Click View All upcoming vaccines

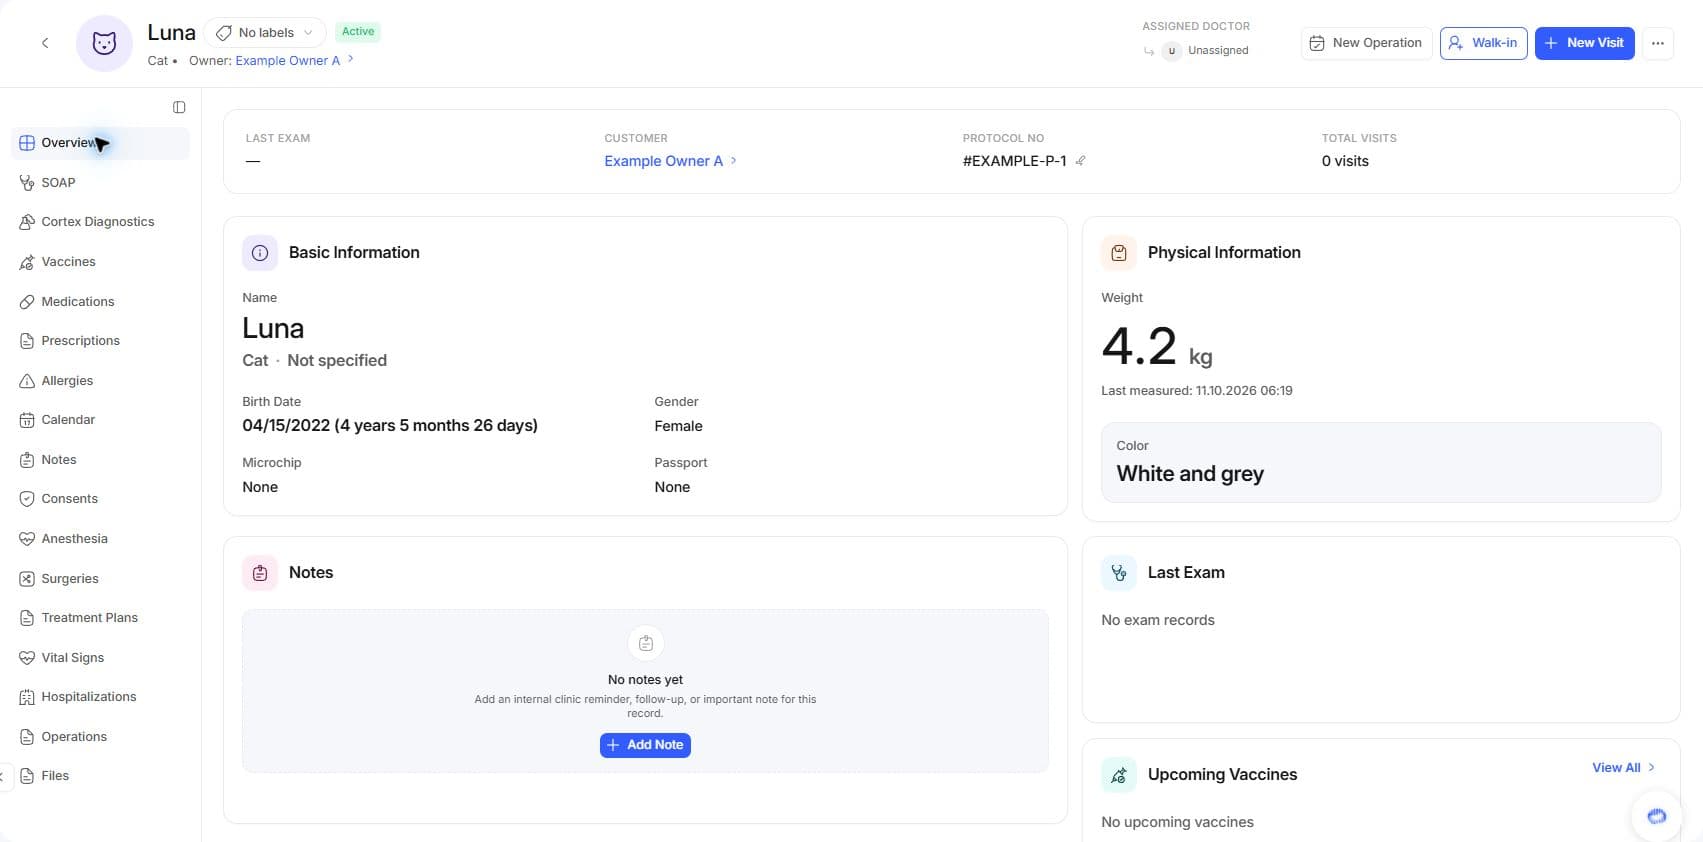[x=1623, y=768]
